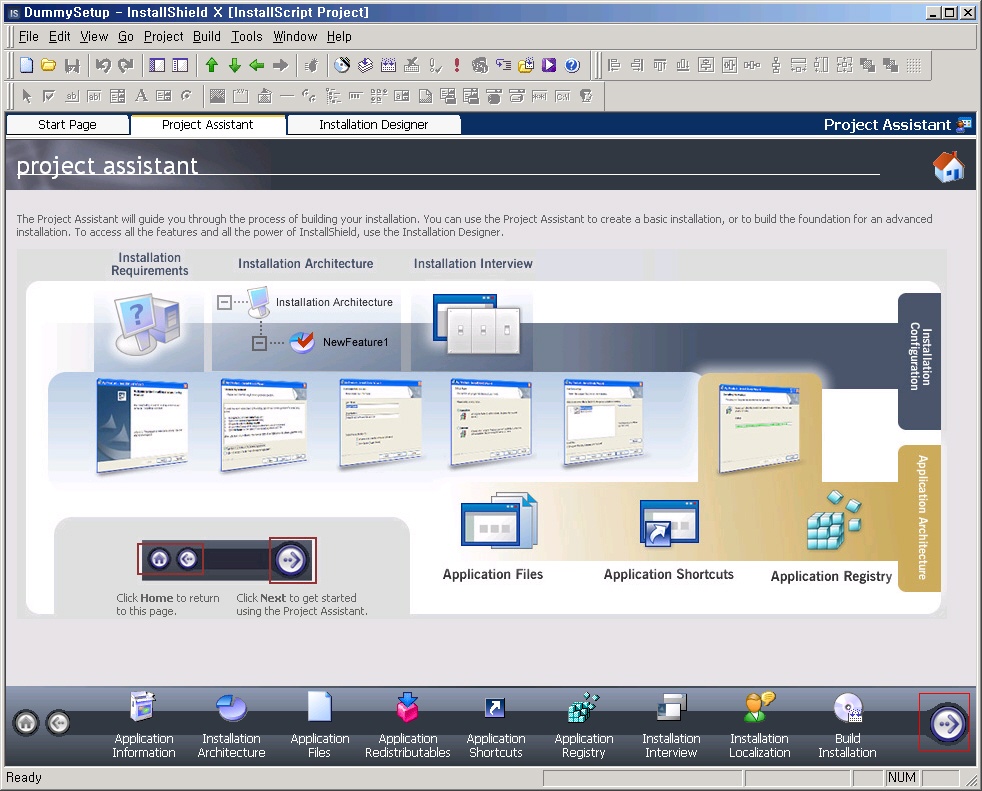Open the Edit menu
This screenshot has height=791, width=982.
tap(59, 36)
